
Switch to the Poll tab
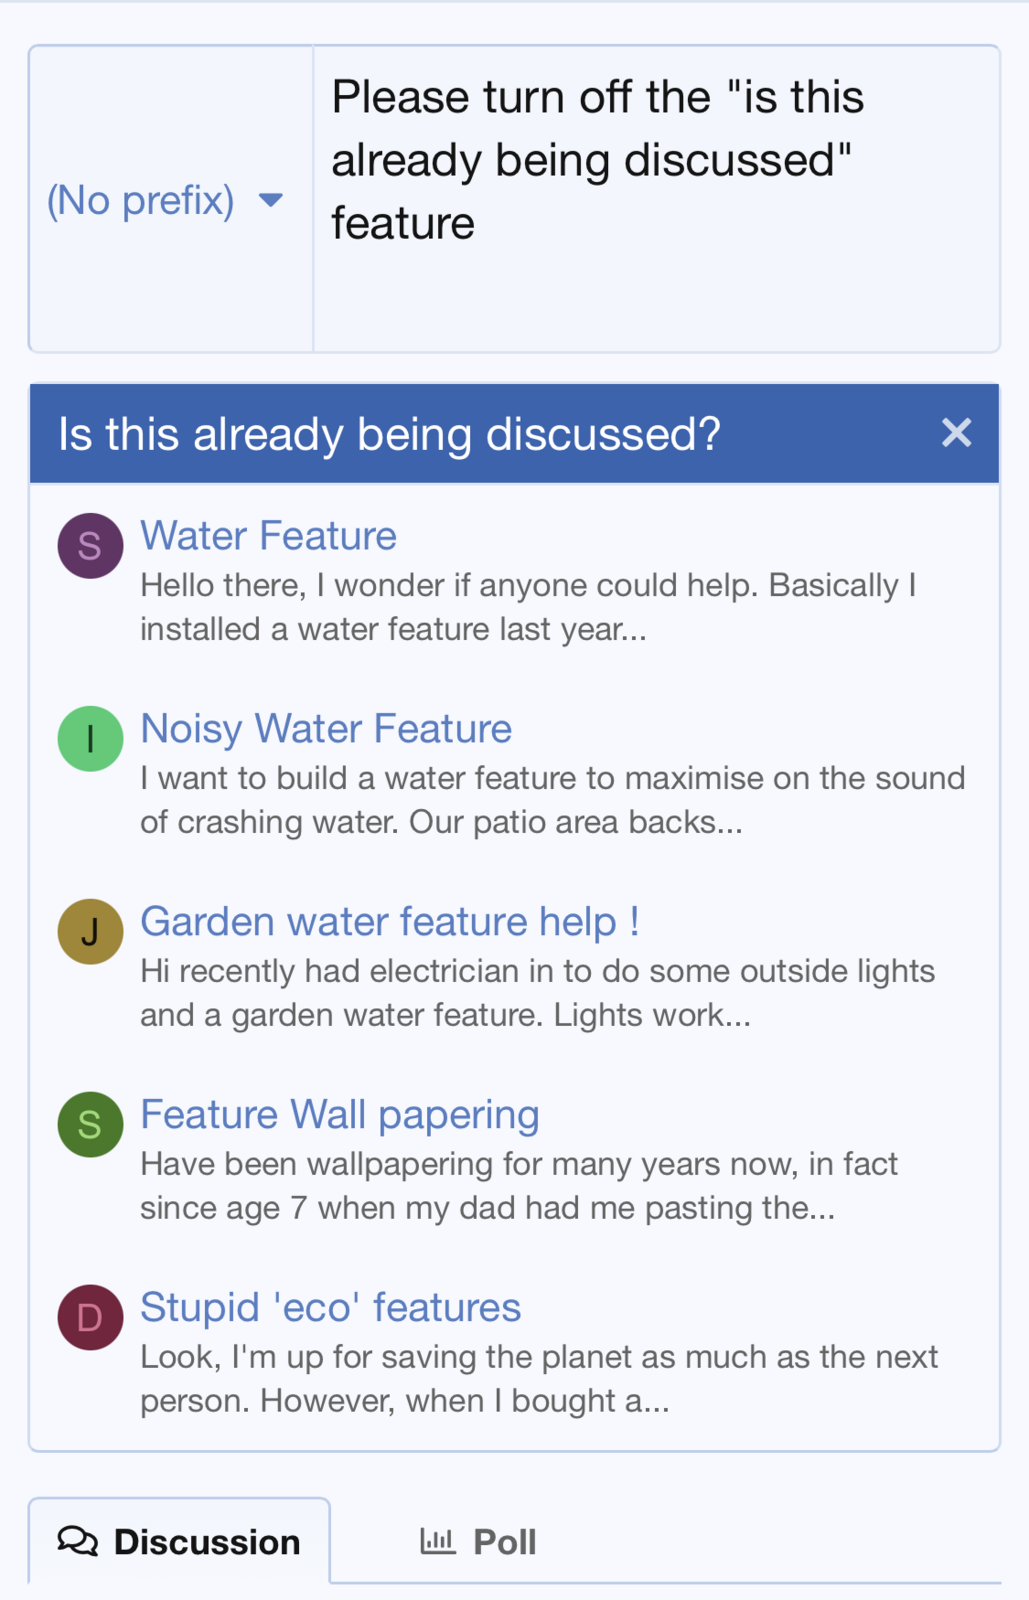point(479,1542)
